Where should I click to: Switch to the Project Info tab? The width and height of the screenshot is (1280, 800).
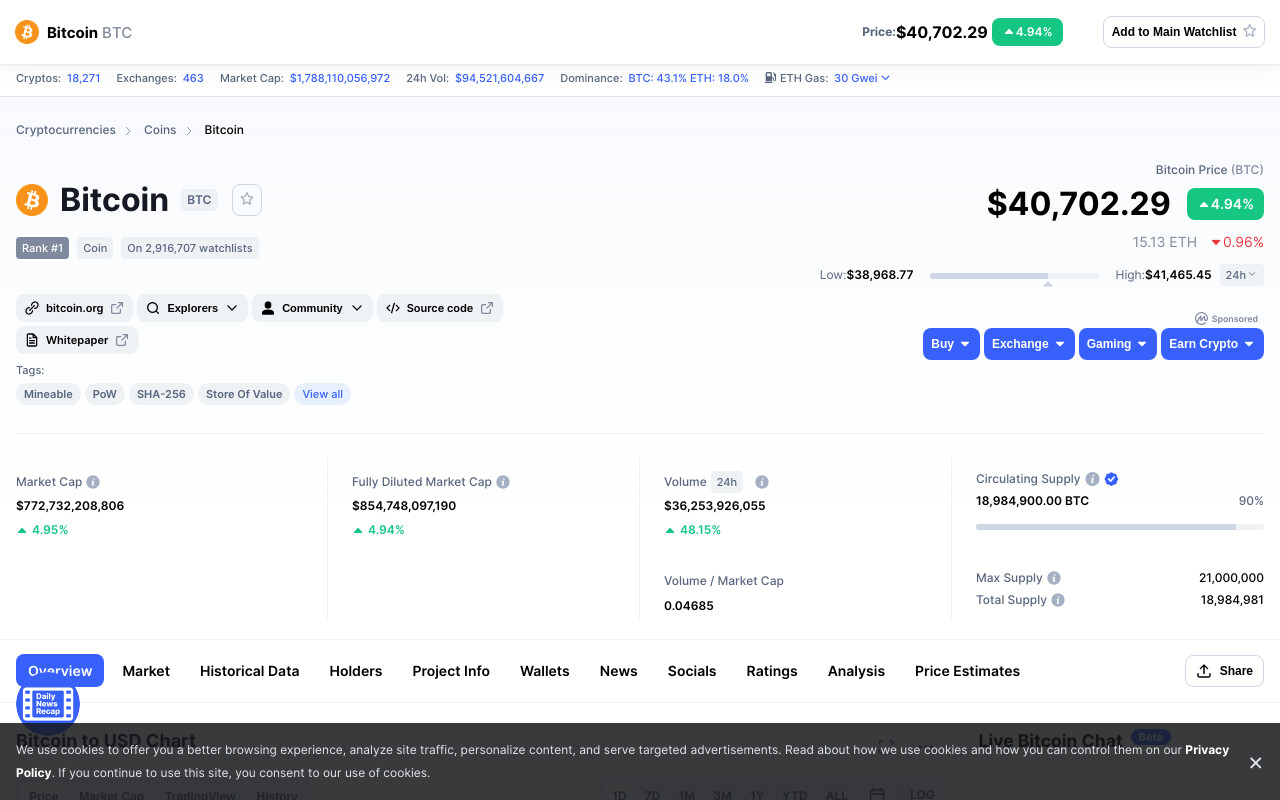[451, 671]
